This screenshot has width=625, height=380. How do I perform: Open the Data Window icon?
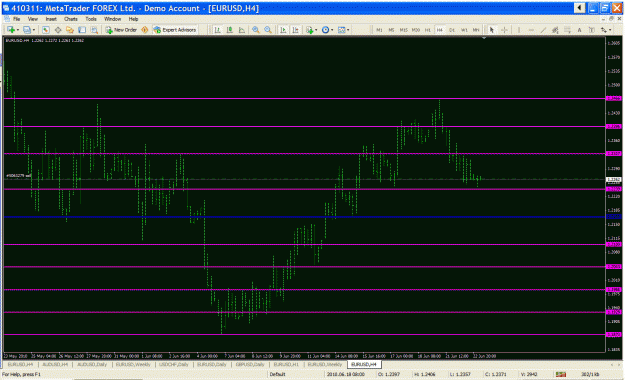(x=58, y=30)
